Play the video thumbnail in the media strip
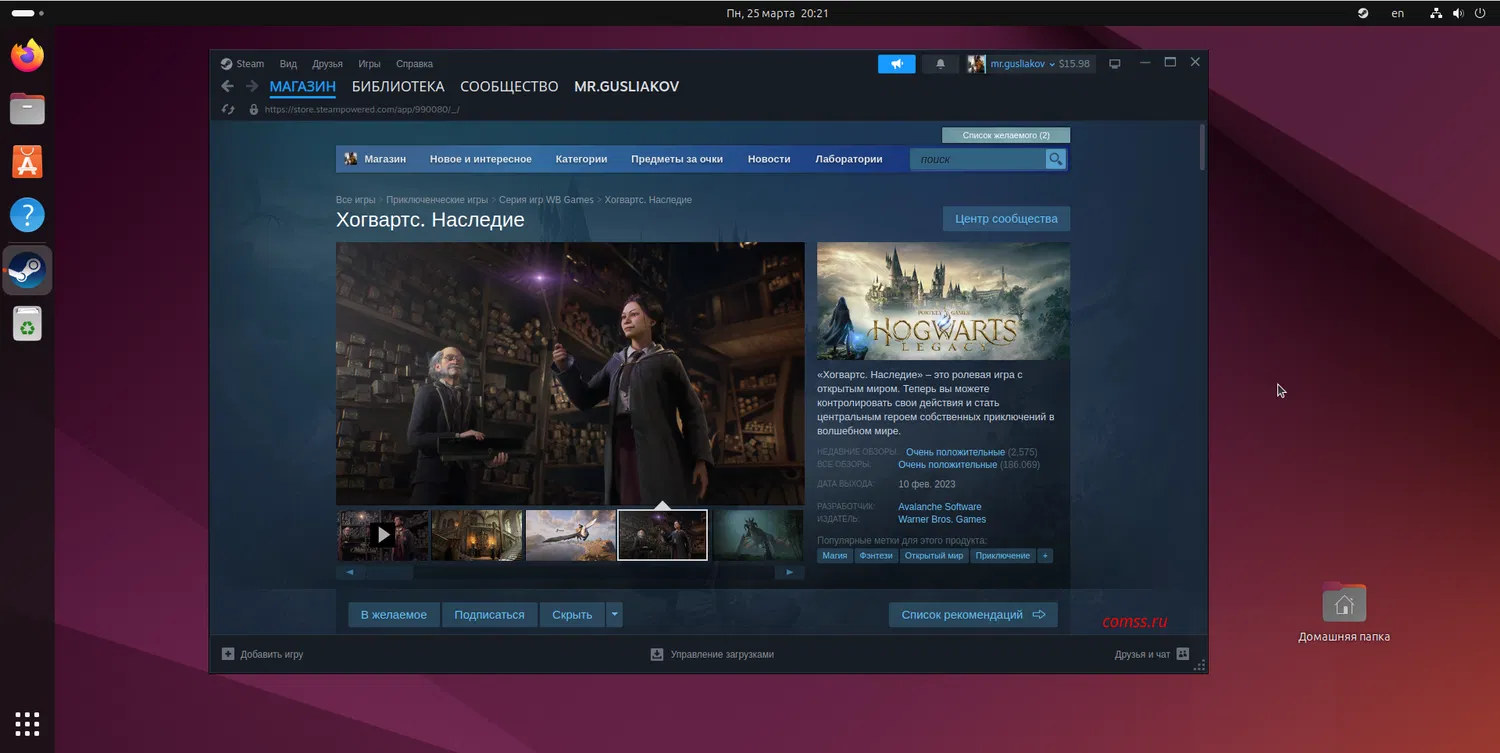1500x753 pixels. pyautogui.click(x=383, y=535)
